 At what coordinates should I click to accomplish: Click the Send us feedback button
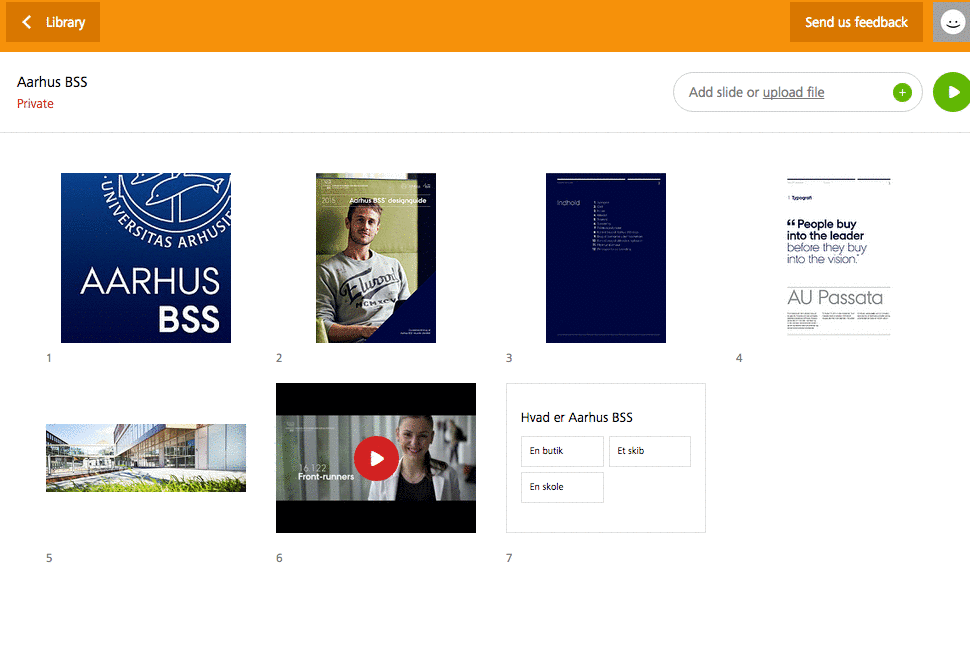pyautogui.click(x=856, y=22)
